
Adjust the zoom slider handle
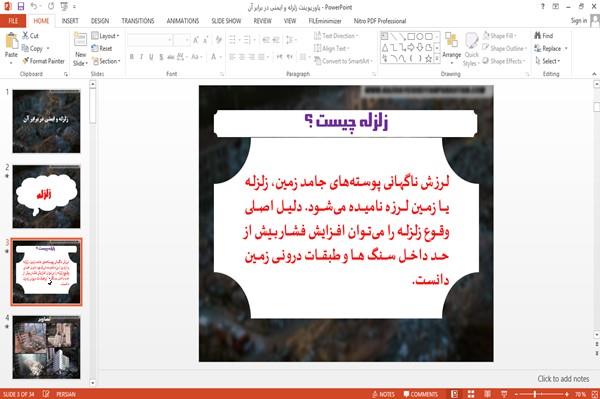tap(535, 394)
